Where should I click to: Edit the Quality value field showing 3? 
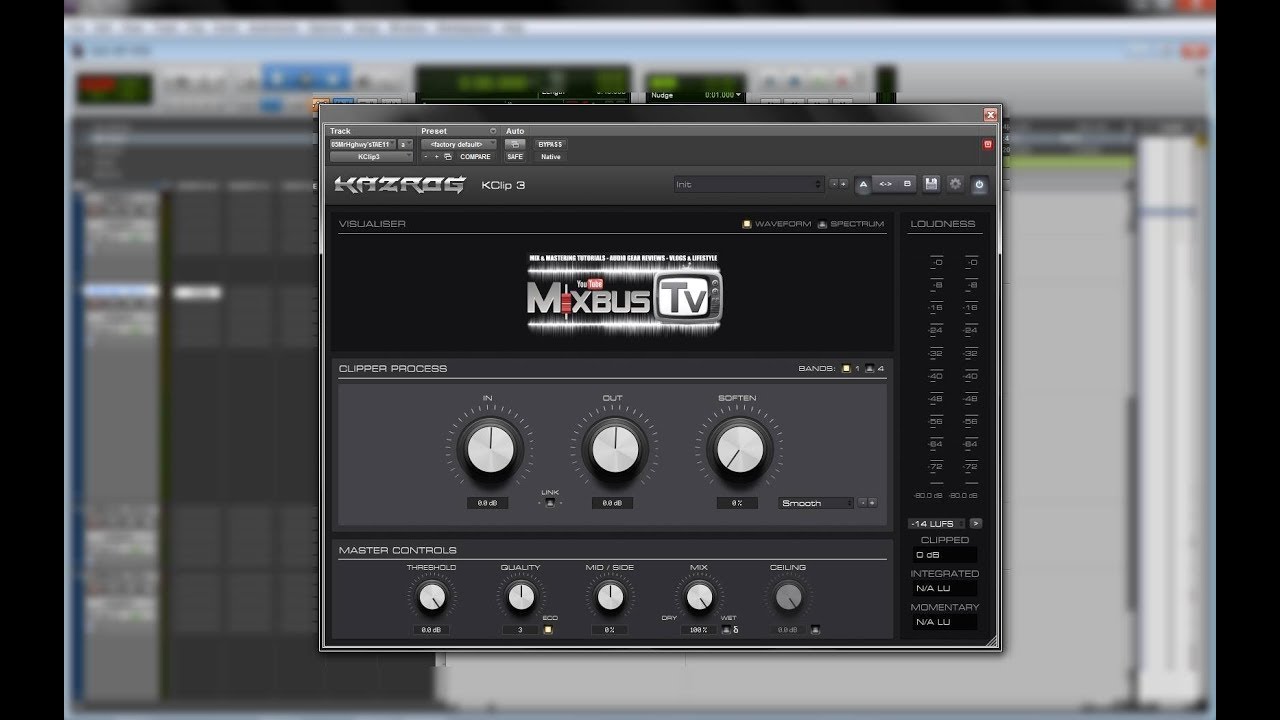pyautogui.click(x=520, y=630)
